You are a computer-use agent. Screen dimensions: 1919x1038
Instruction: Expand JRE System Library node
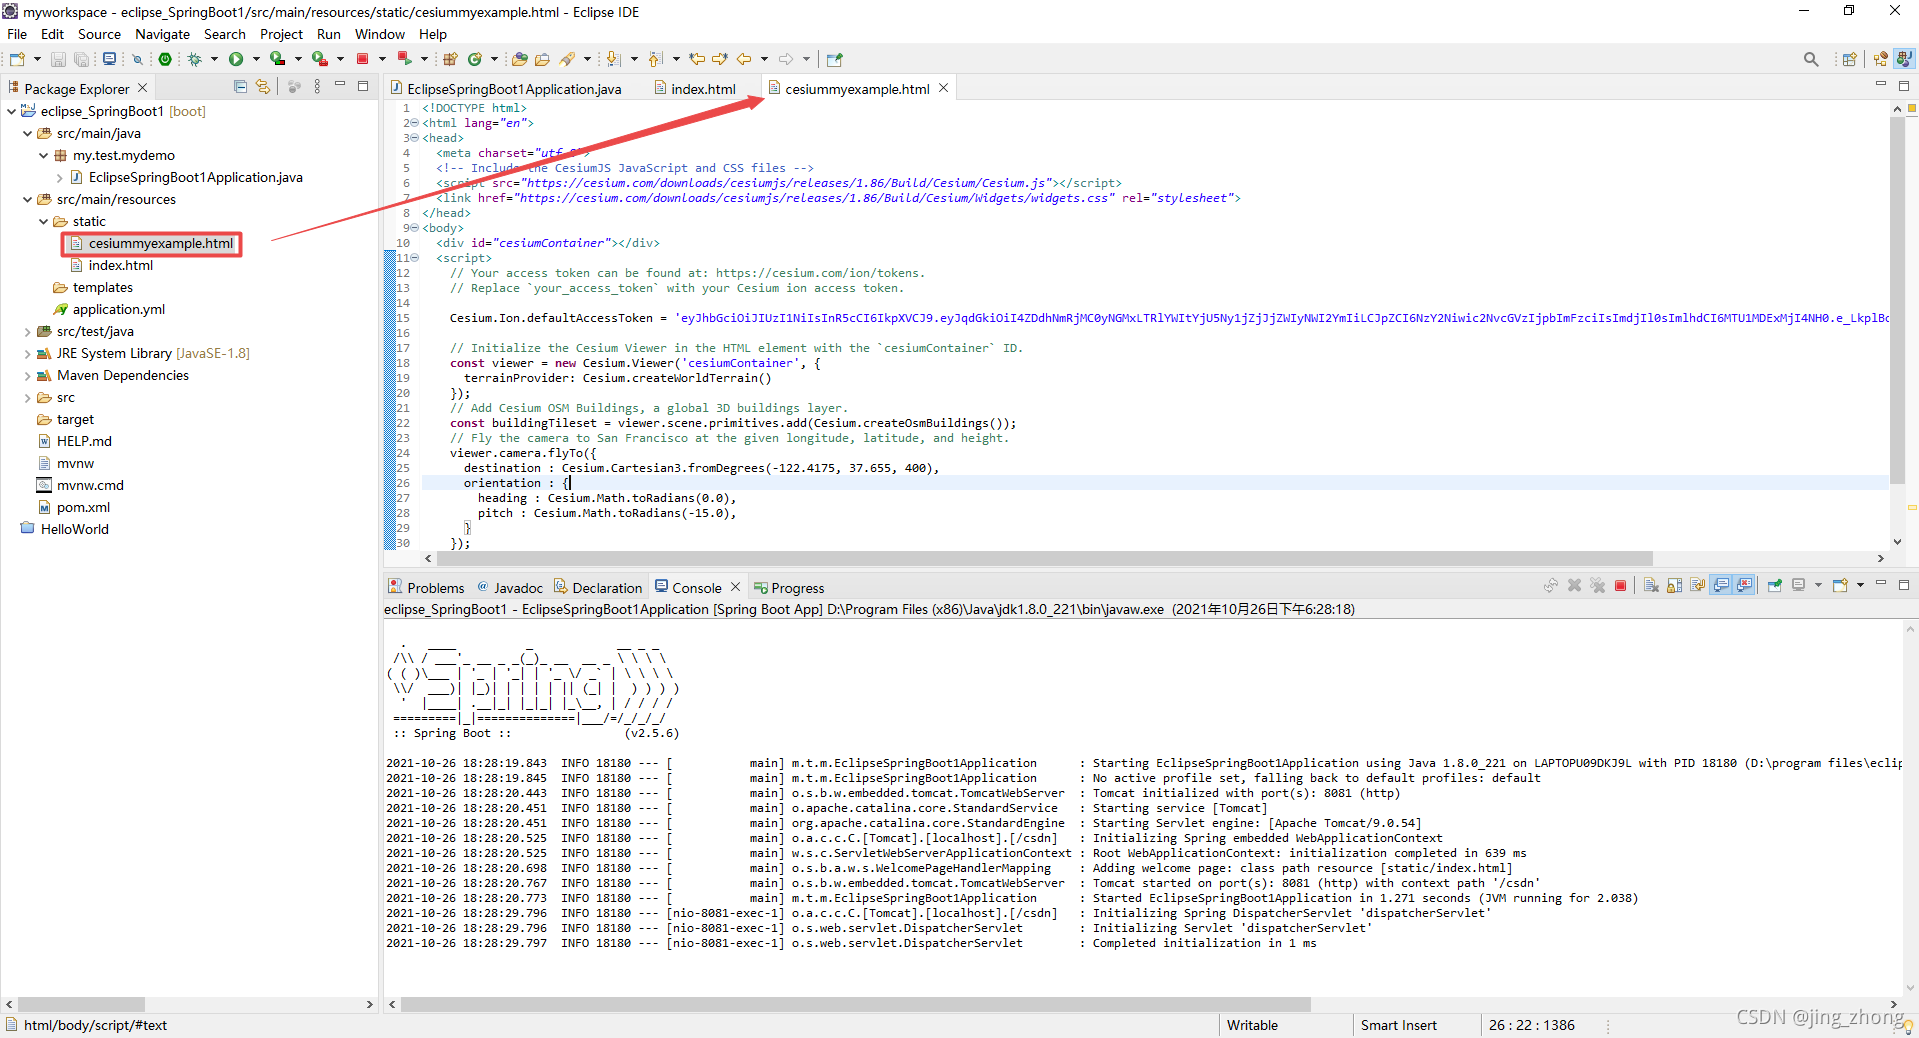pos(27,353)
